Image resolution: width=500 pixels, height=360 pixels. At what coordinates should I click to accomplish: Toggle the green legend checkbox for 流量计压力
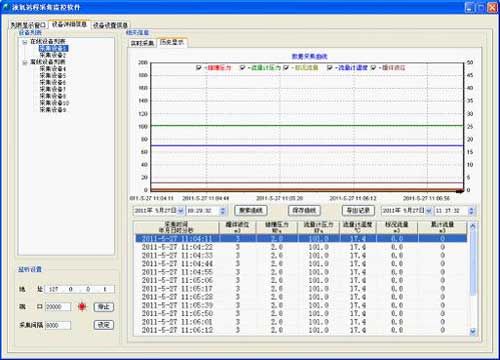(242, 68)
